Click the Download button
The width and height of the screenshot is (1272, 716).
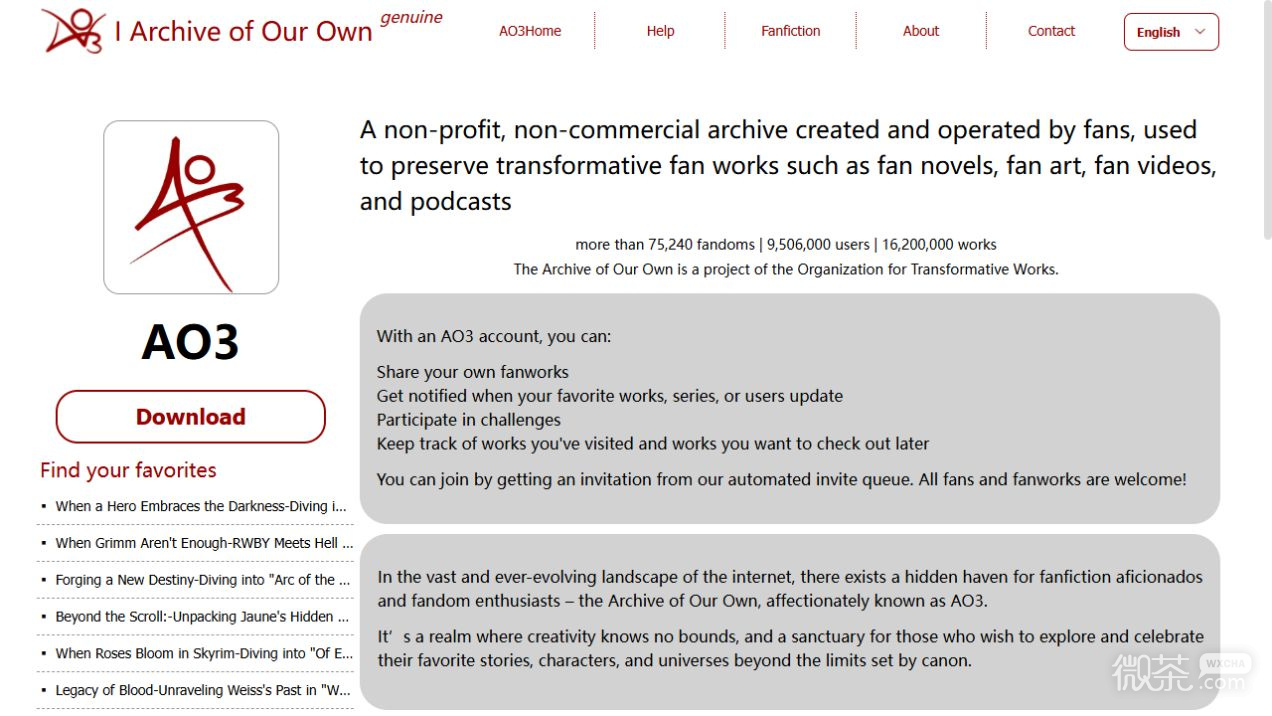(x=191, y=417)
